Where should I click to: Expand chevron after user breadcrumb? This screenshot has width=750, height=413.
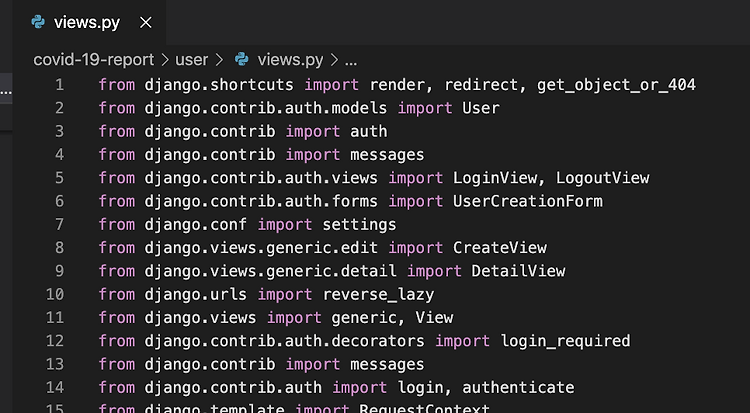[219, 60]
